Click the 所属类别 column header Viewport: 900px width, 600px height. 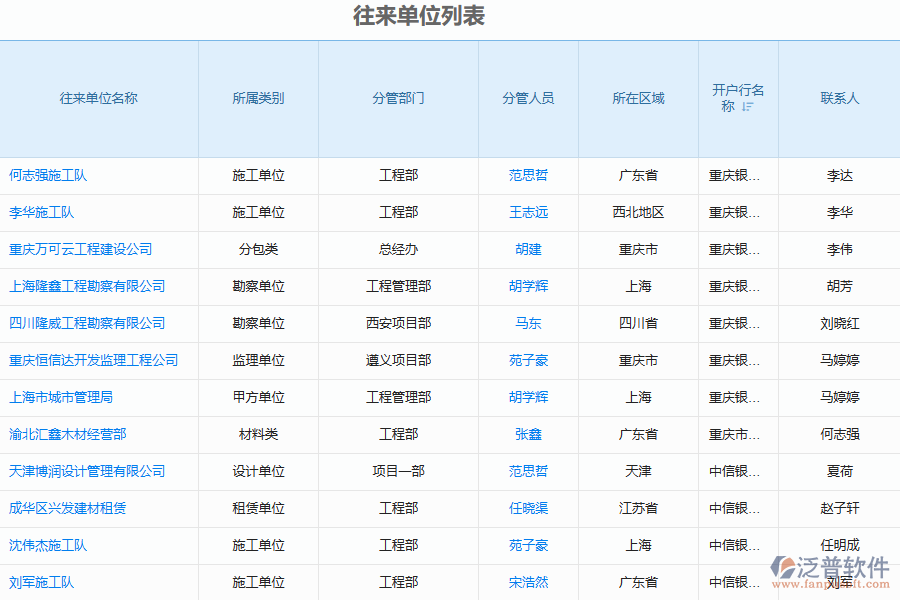258,98
